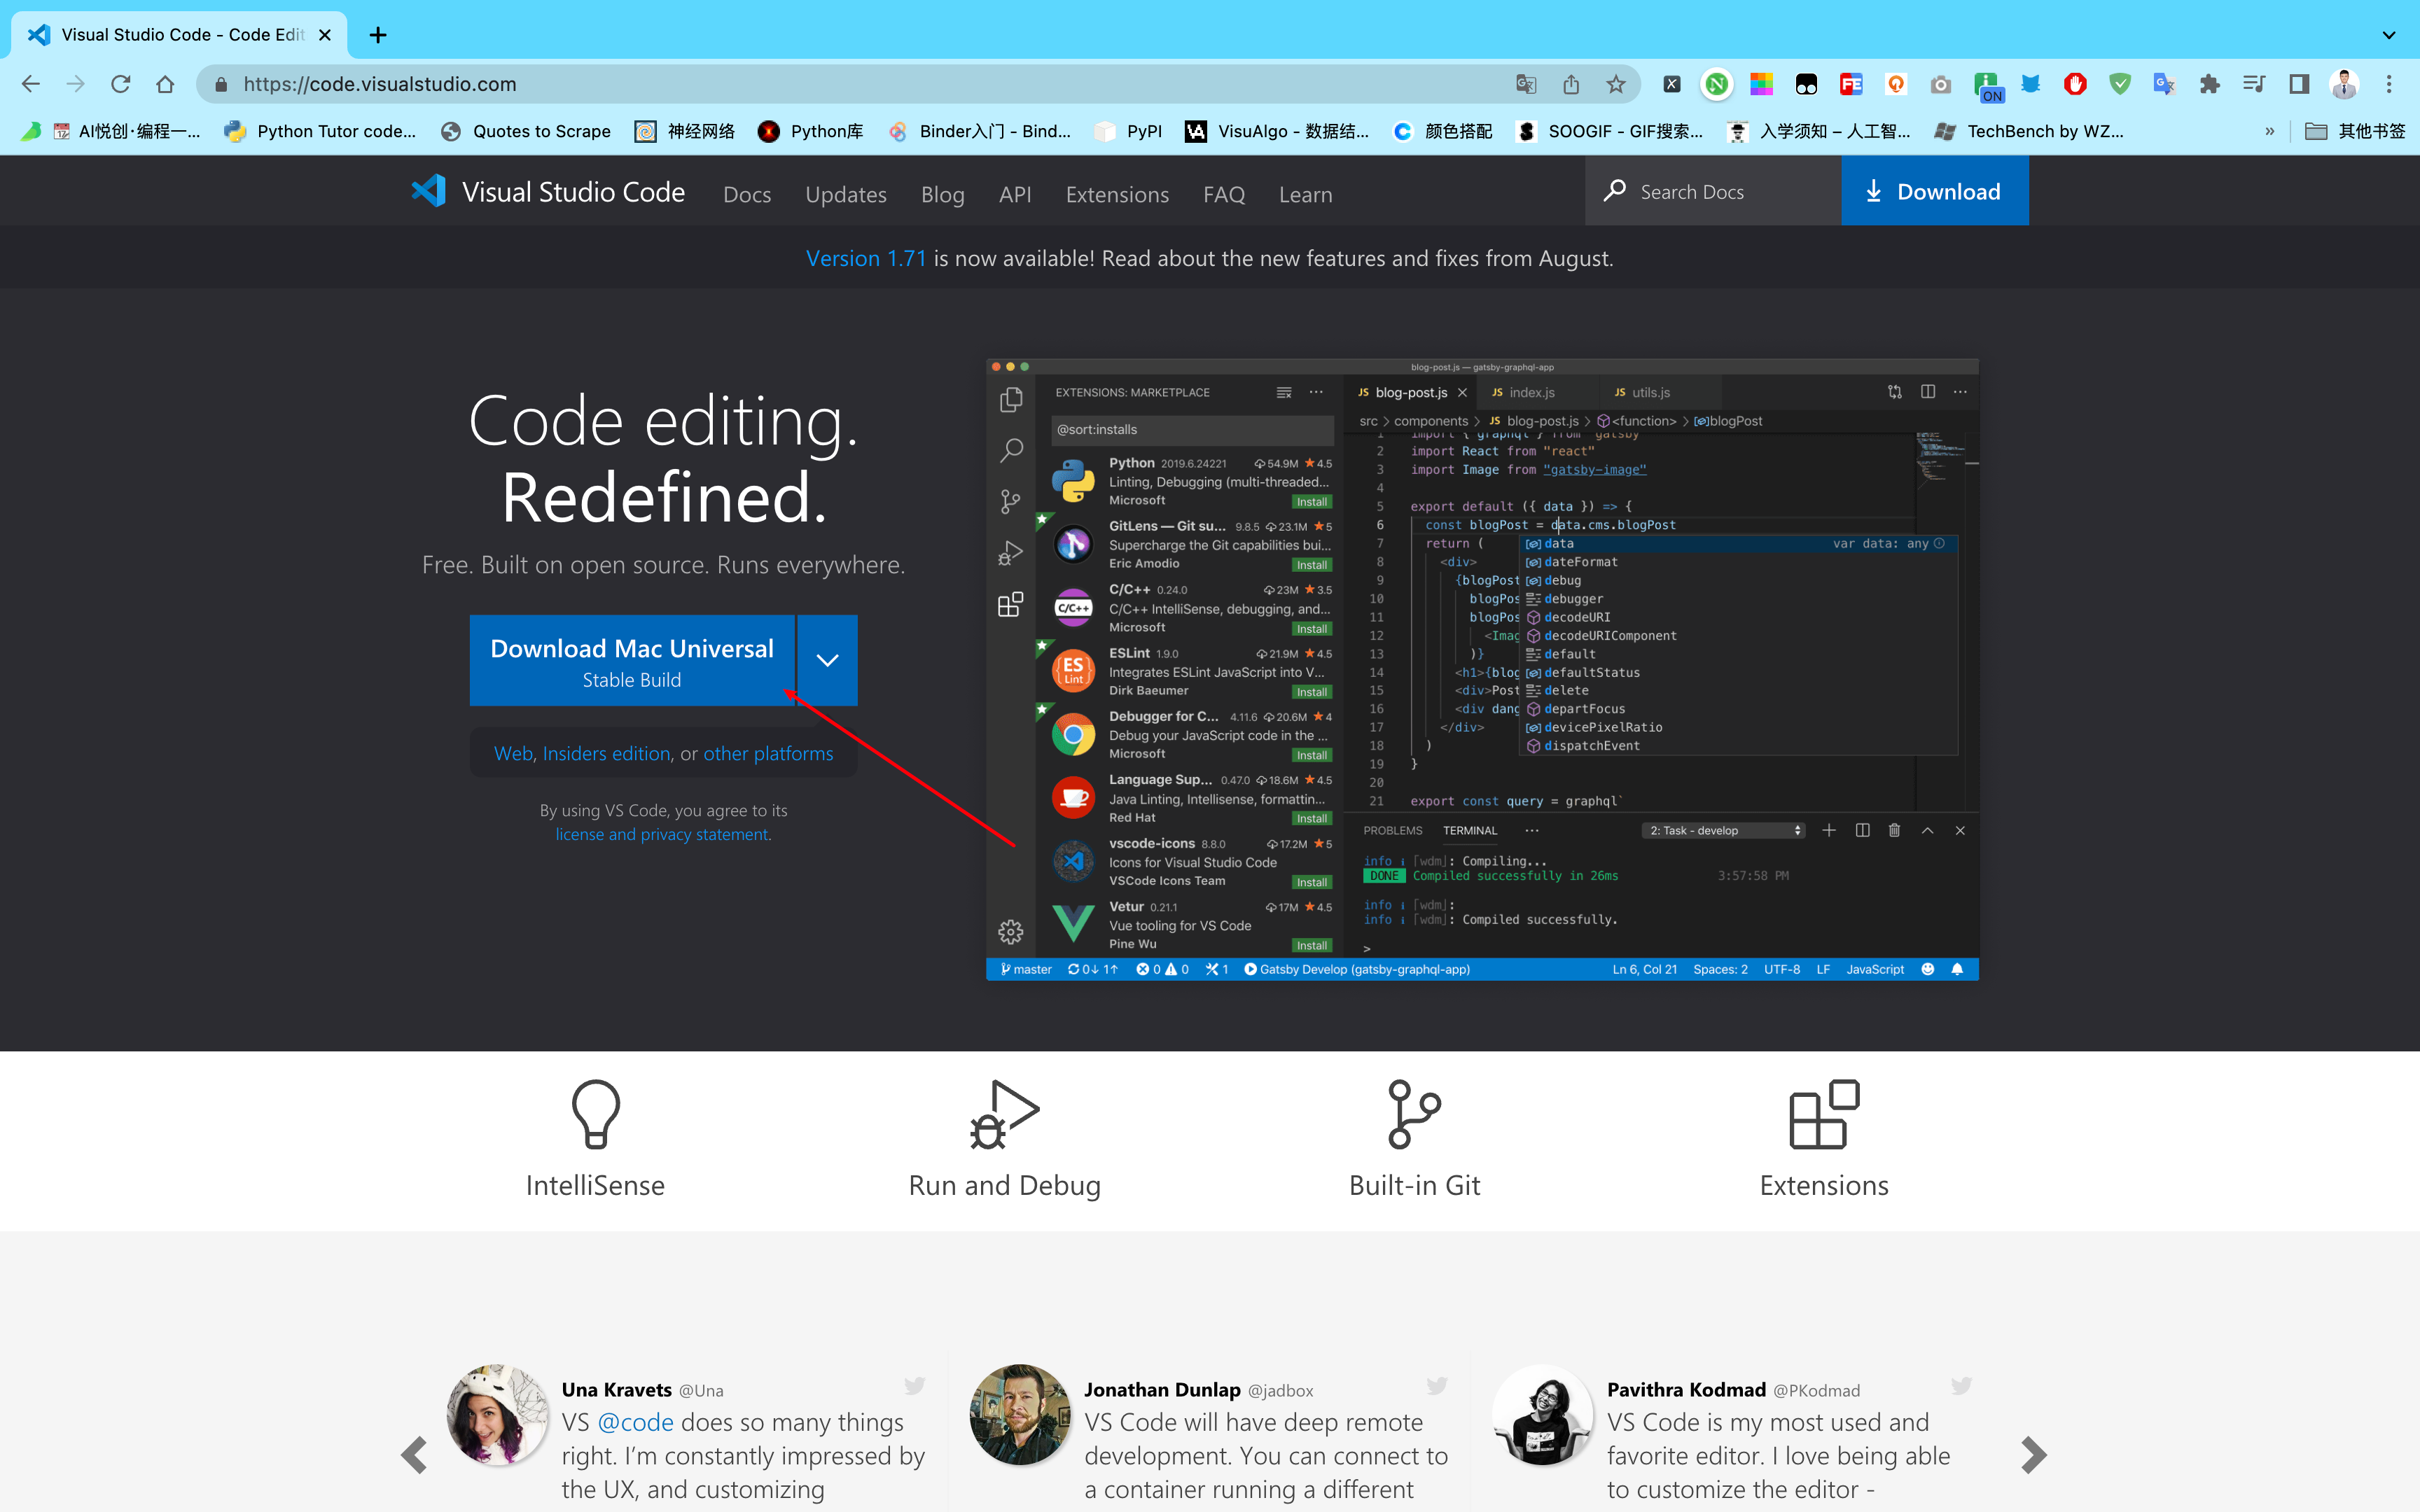Click the blue Download button in header
Viewport: 2420px width, 1512px height.
pos(1934,191)
